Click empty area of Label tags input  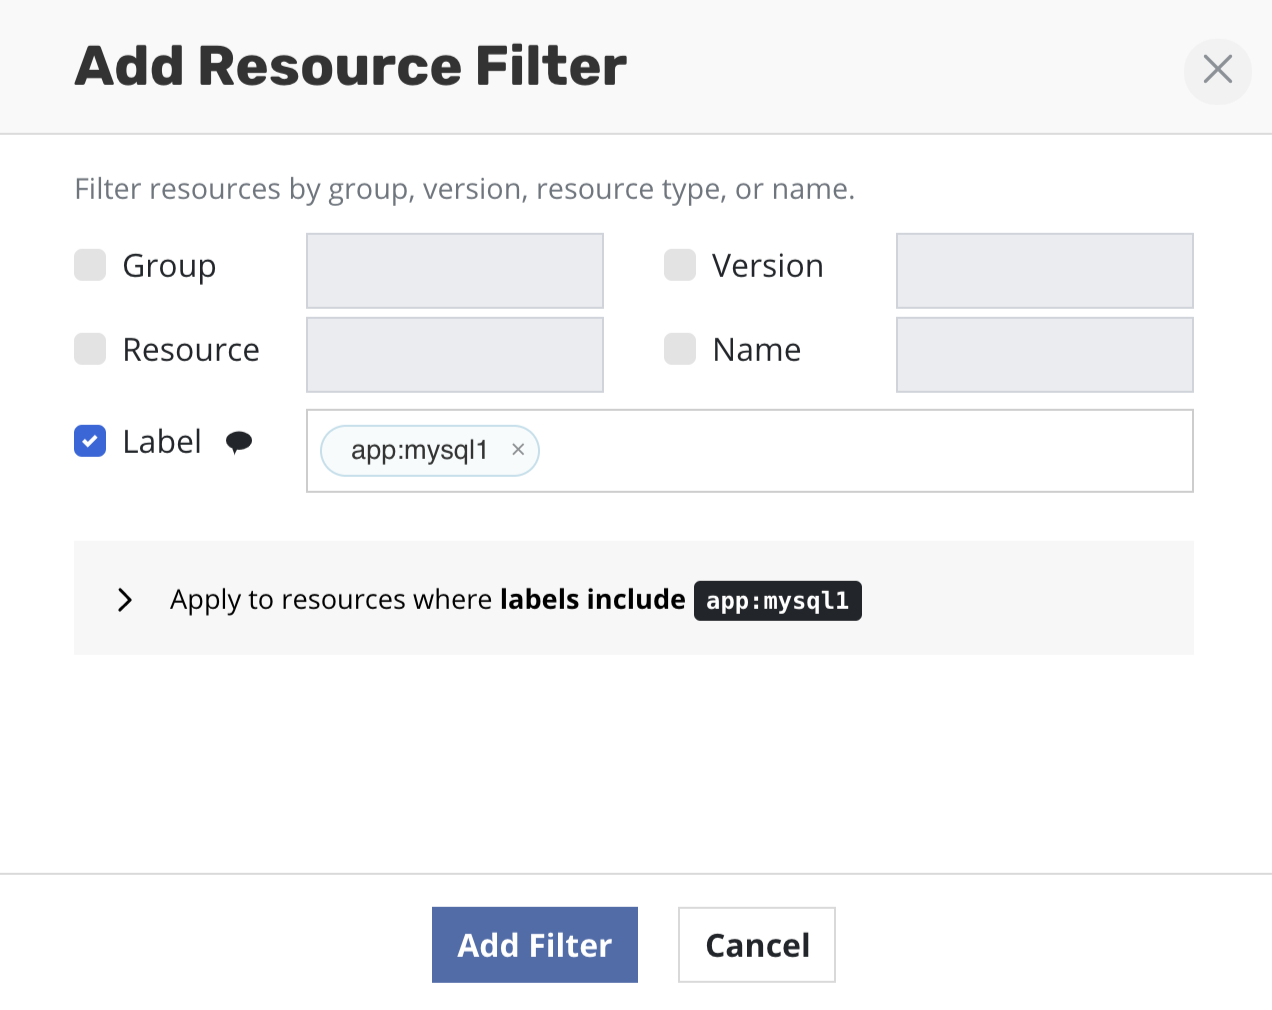pyautogui.click(x=860, y=451)
